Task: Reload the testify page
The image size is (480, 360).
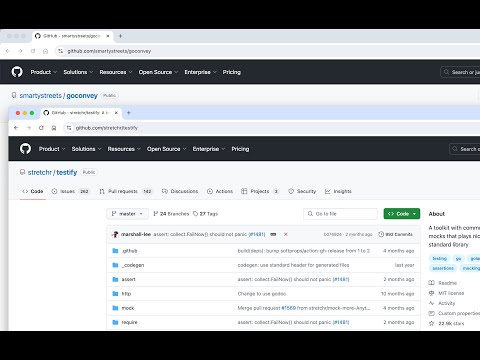Action: pos(41,128)
